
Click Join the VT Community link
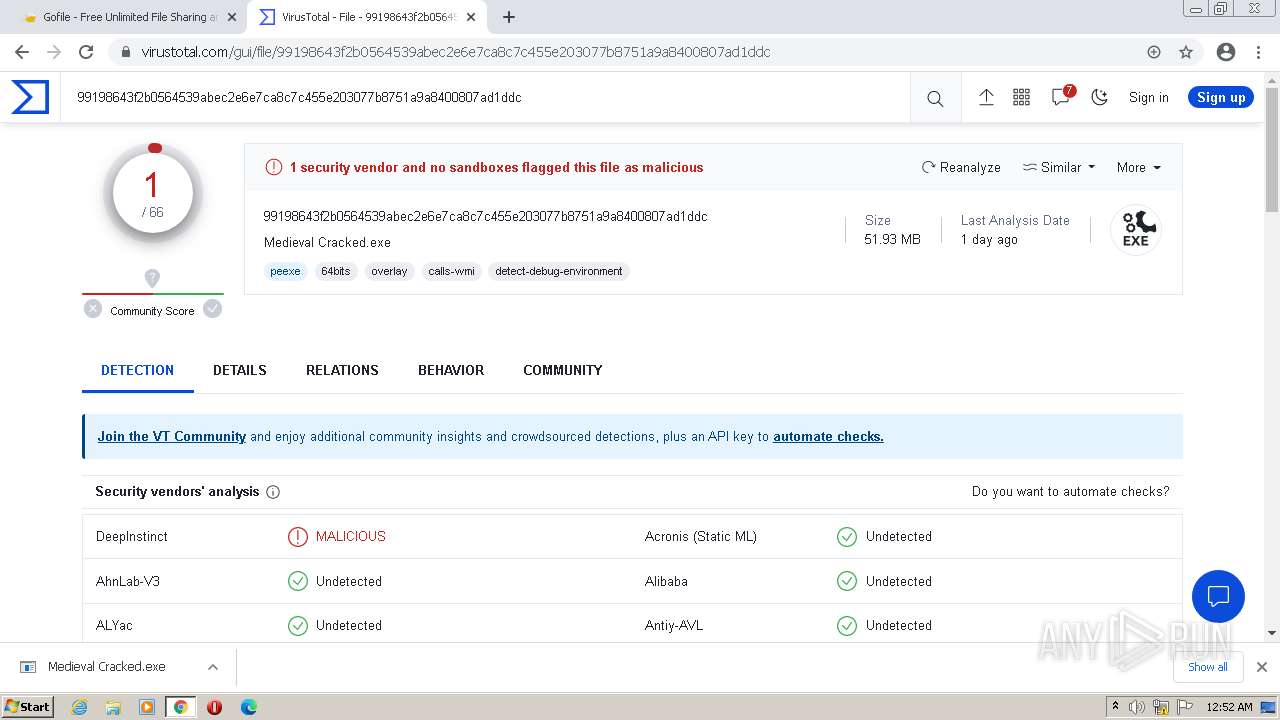point(172,436)
